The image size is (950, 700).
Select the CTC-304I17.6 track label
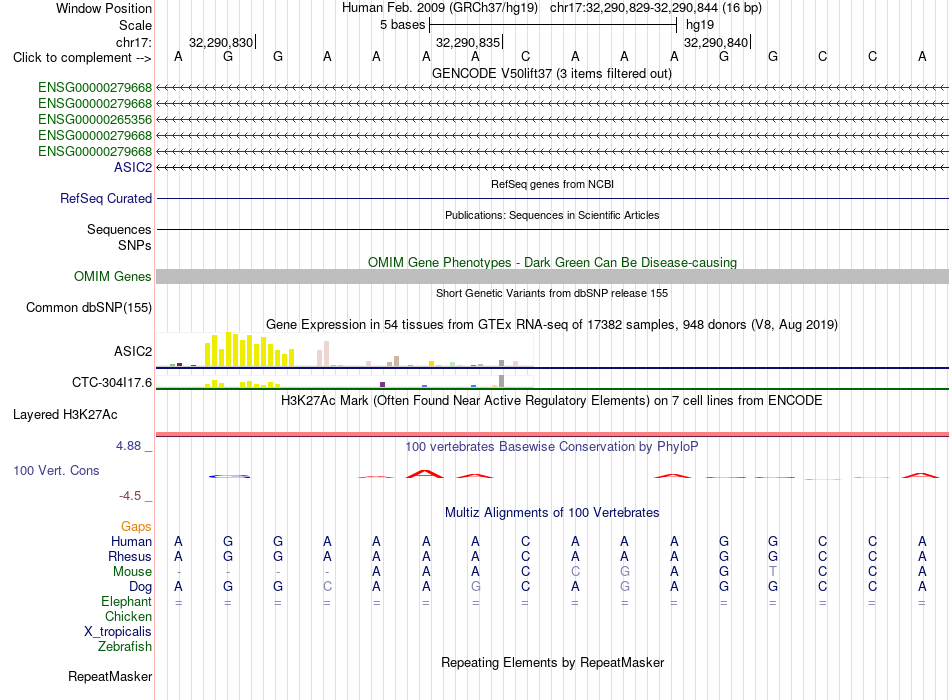[112, 382]
